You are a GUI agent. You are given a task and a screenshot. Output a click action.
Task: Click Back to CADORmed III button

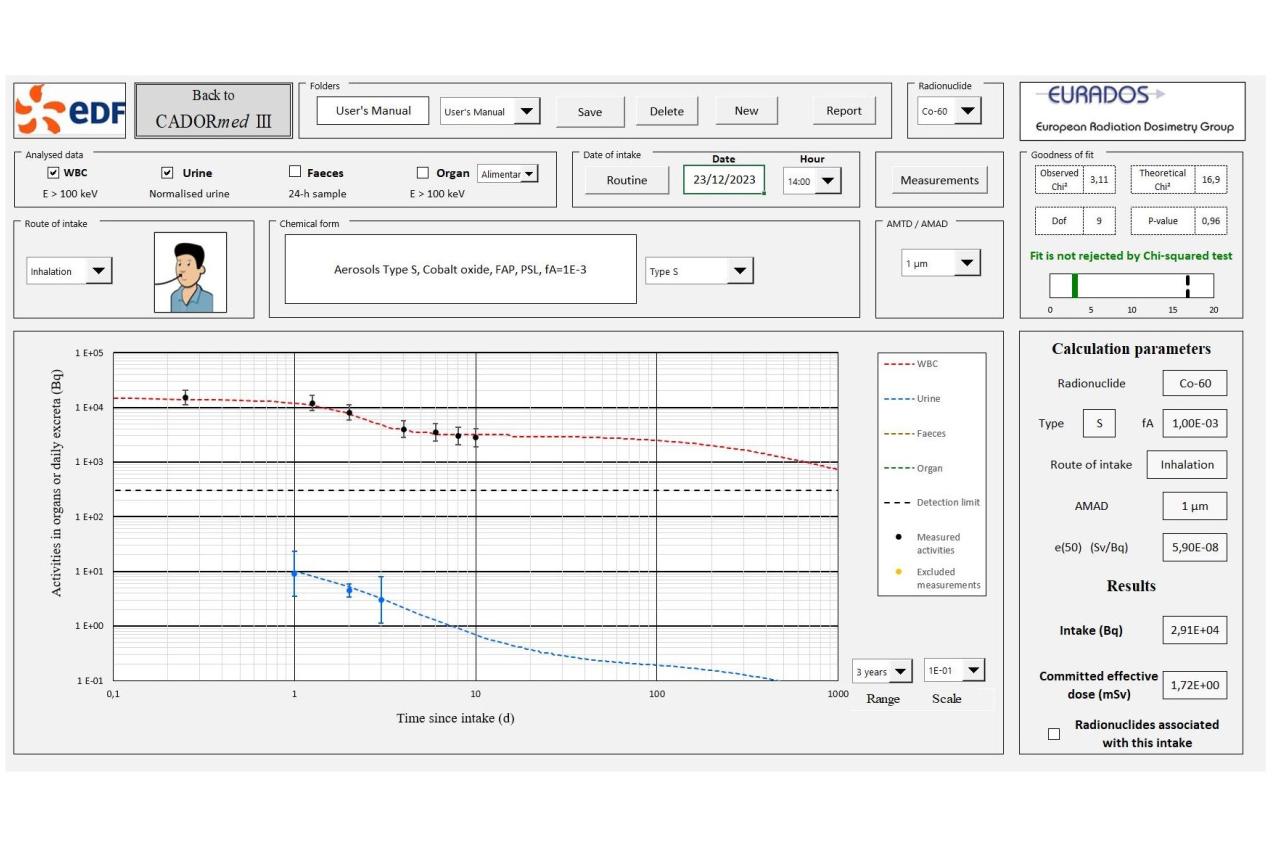pyautogui.click(x=213, y=110)
